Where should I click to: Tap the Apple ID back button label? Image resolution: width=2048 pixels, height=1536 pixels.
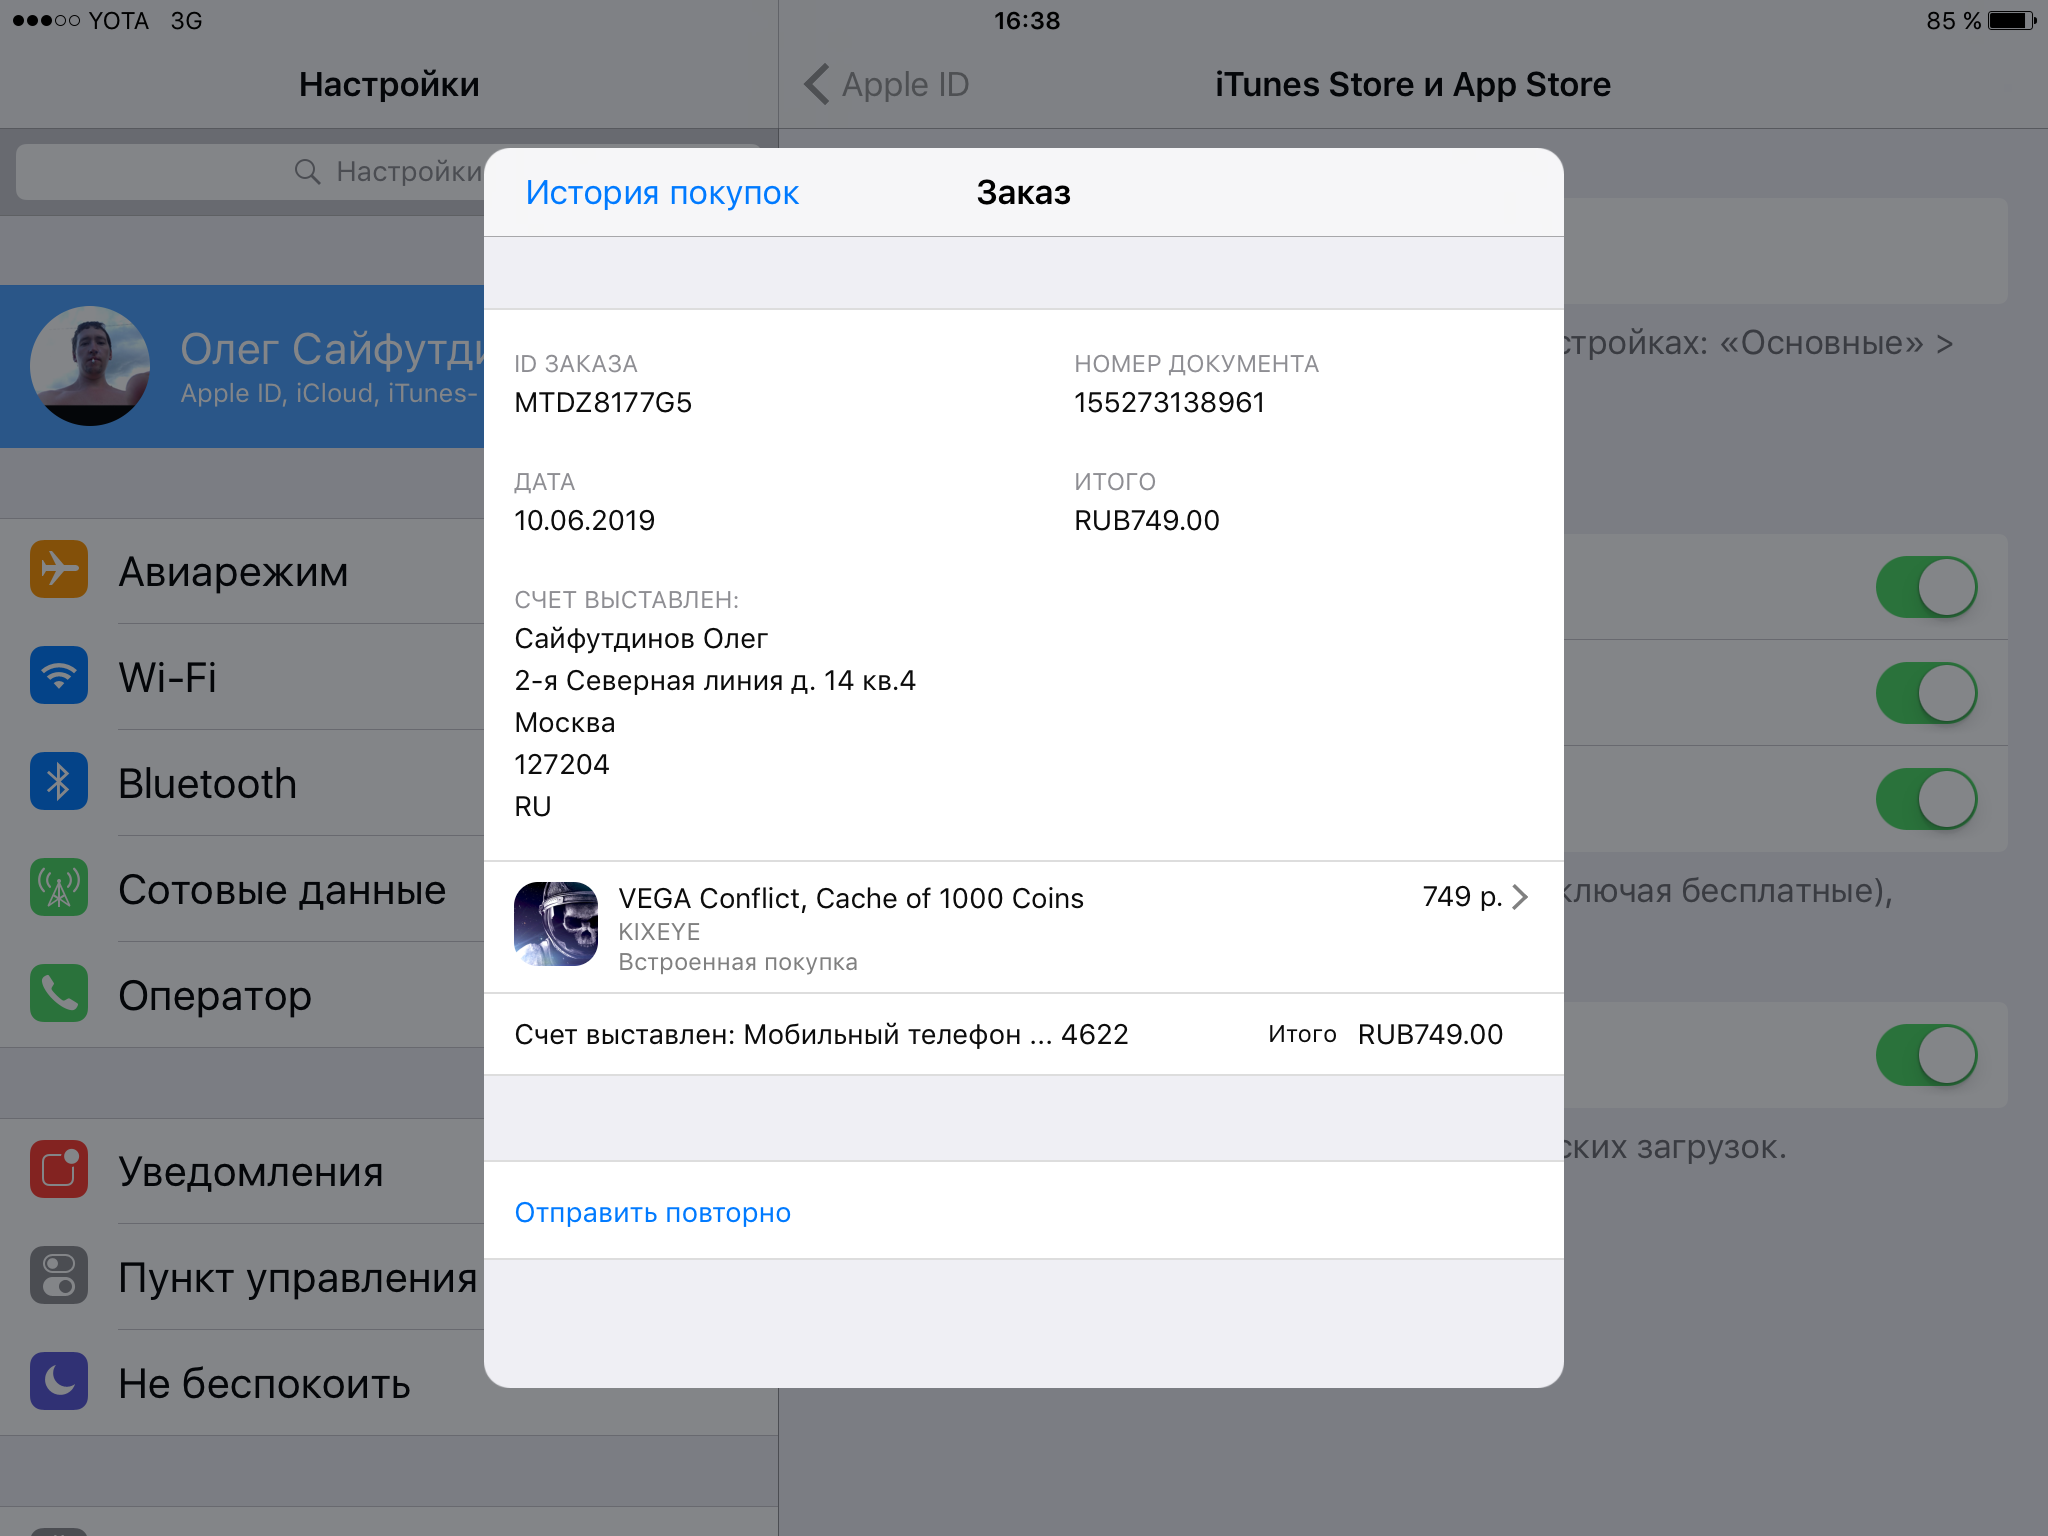pyautogui.click(x=905, y=85)
